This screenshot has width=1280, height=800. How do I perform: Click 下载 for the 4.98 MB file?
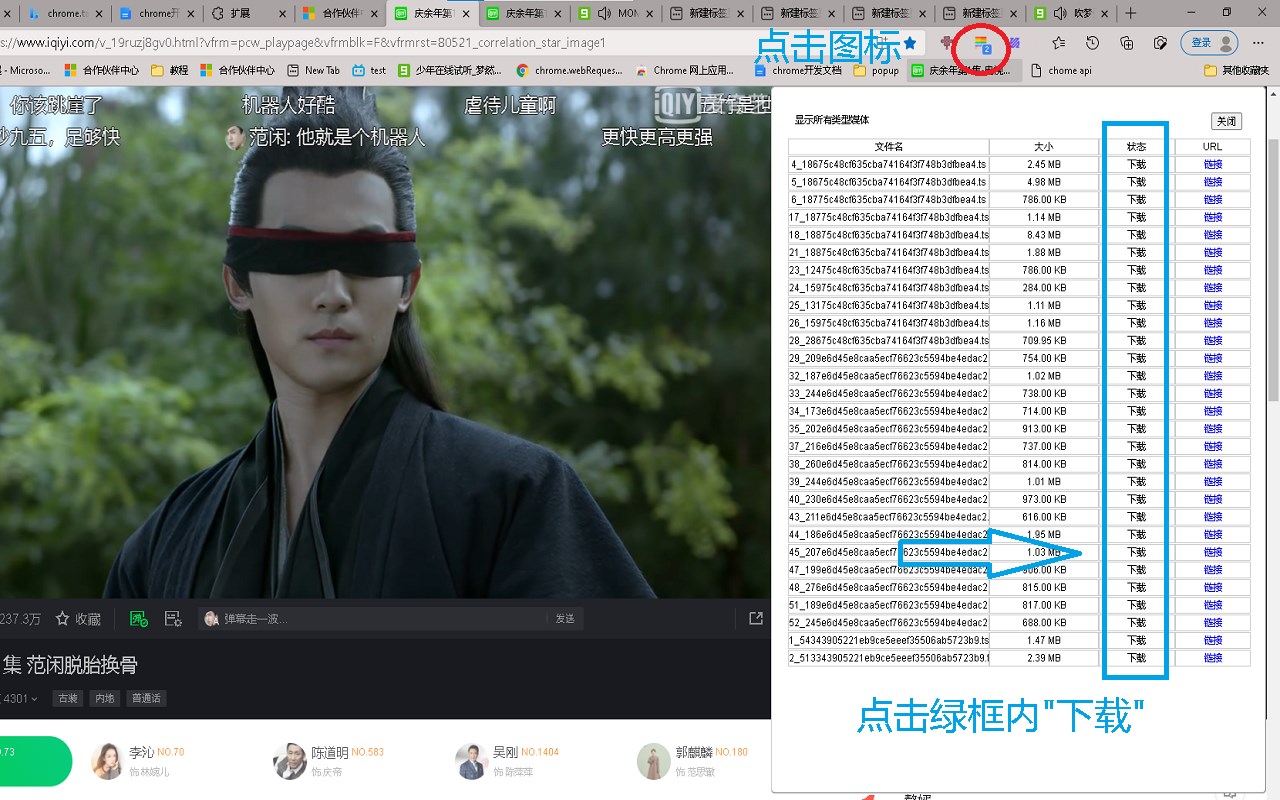click(1137, 182)
